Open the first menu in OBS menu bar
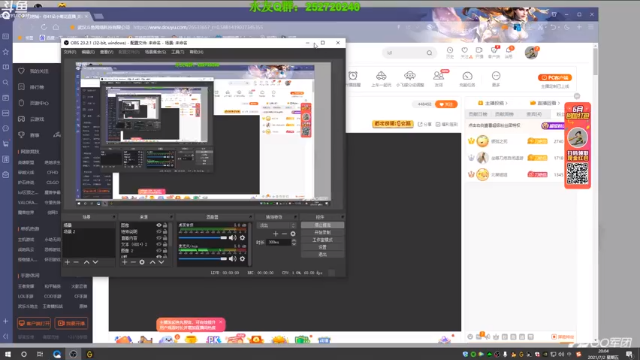Image resolution: width=640 pixels, height=360 pixels. point(70,52)
